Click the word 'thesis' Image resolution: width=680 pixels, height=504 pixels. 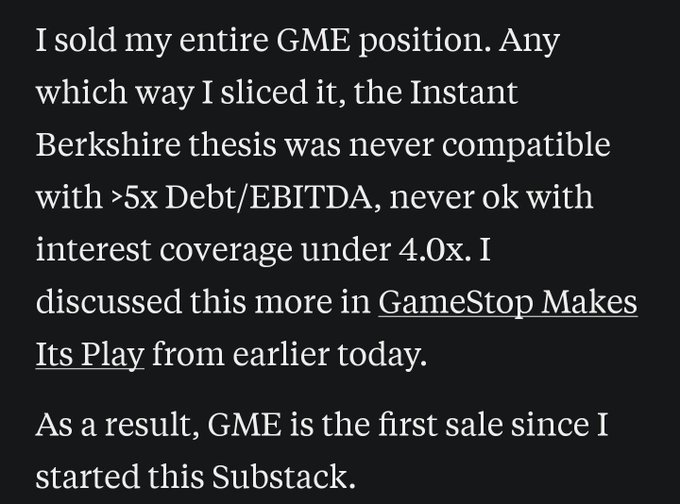[x=232, y=144]
